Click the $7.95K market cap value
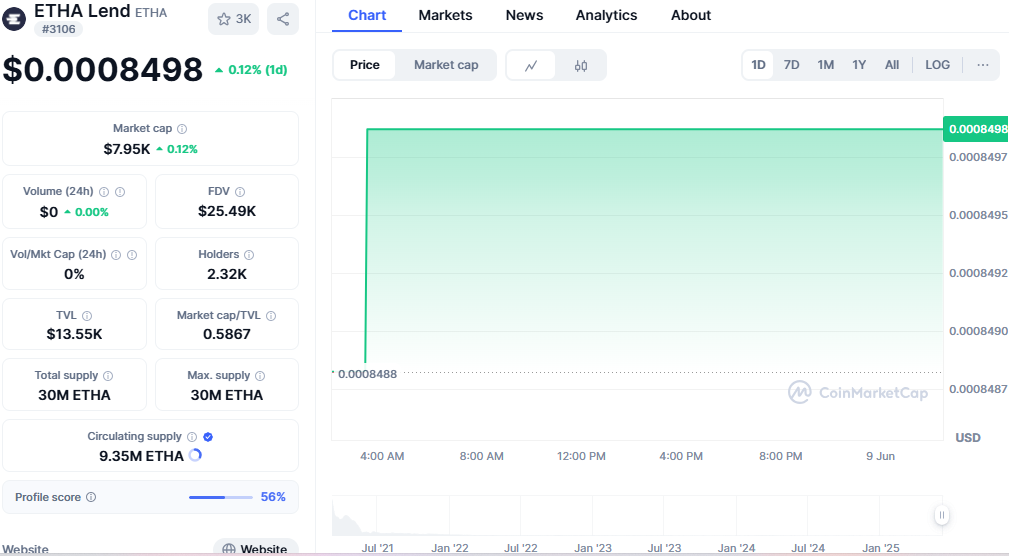 point(127,149)
